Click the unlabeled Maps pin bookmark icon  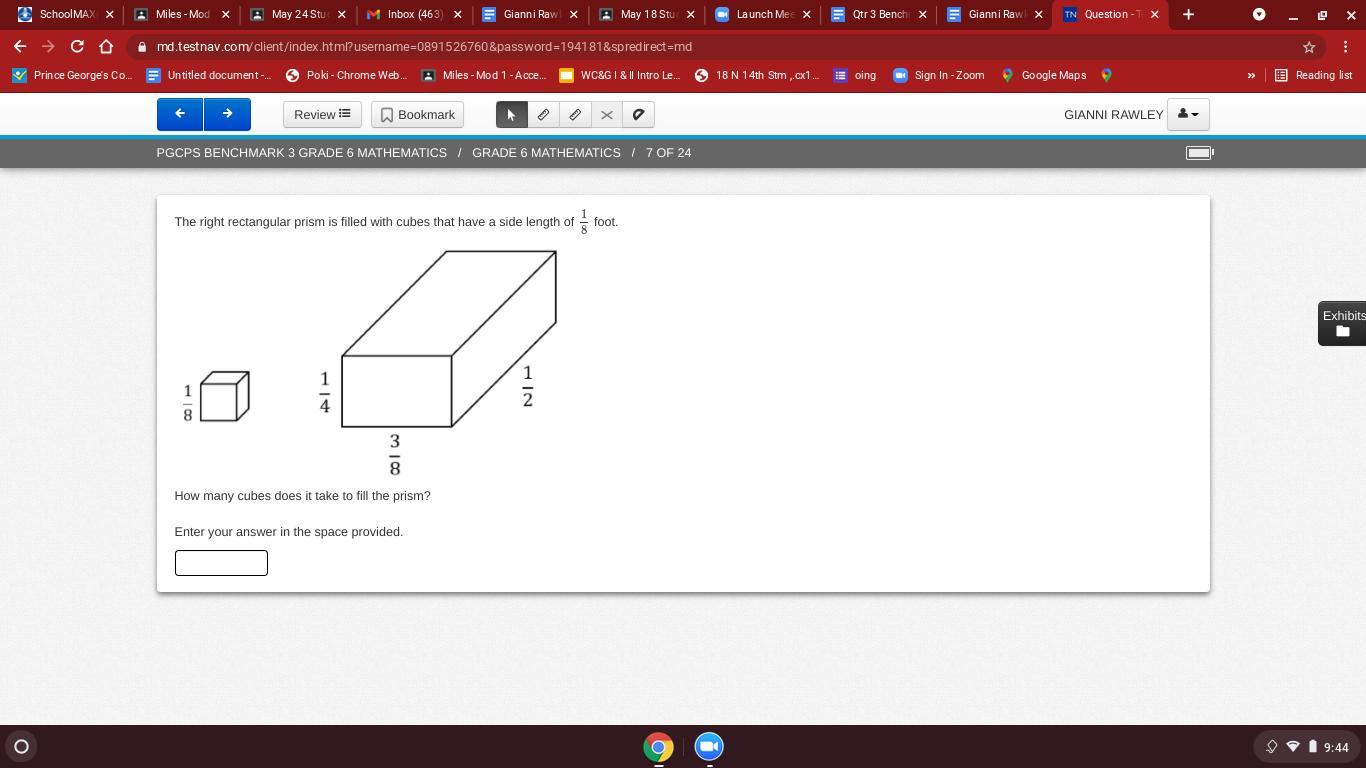click(x=1106, y=75)
